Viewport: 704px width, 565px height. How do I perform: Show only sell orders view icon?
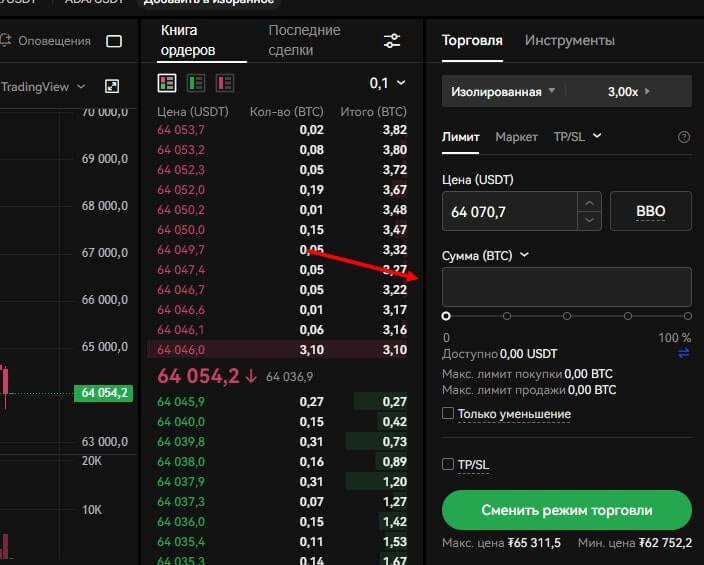[224, 82]
